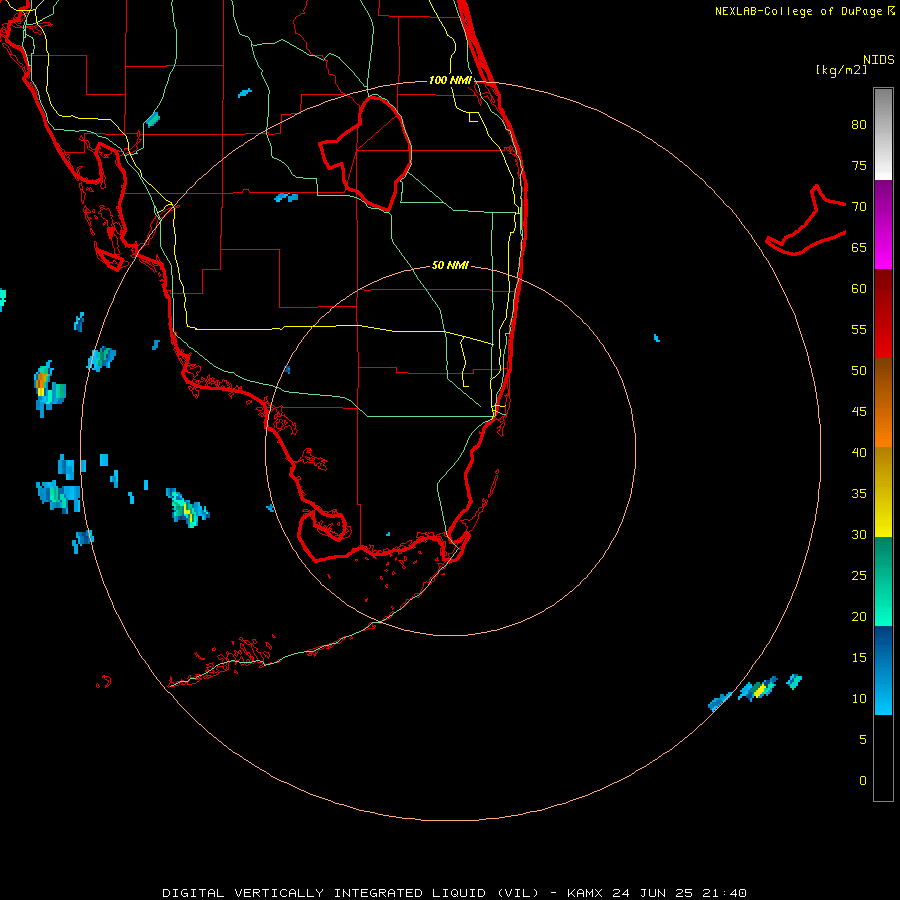Click the NEXLAB-College of DuPage credit text
This screenshot has width=900, height=900.
coord(799,11)
